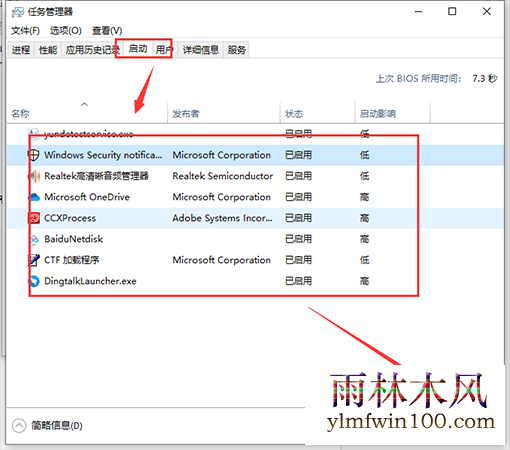Click 低 startup impact in the CTF 加载程序 row

coord(364,260)
